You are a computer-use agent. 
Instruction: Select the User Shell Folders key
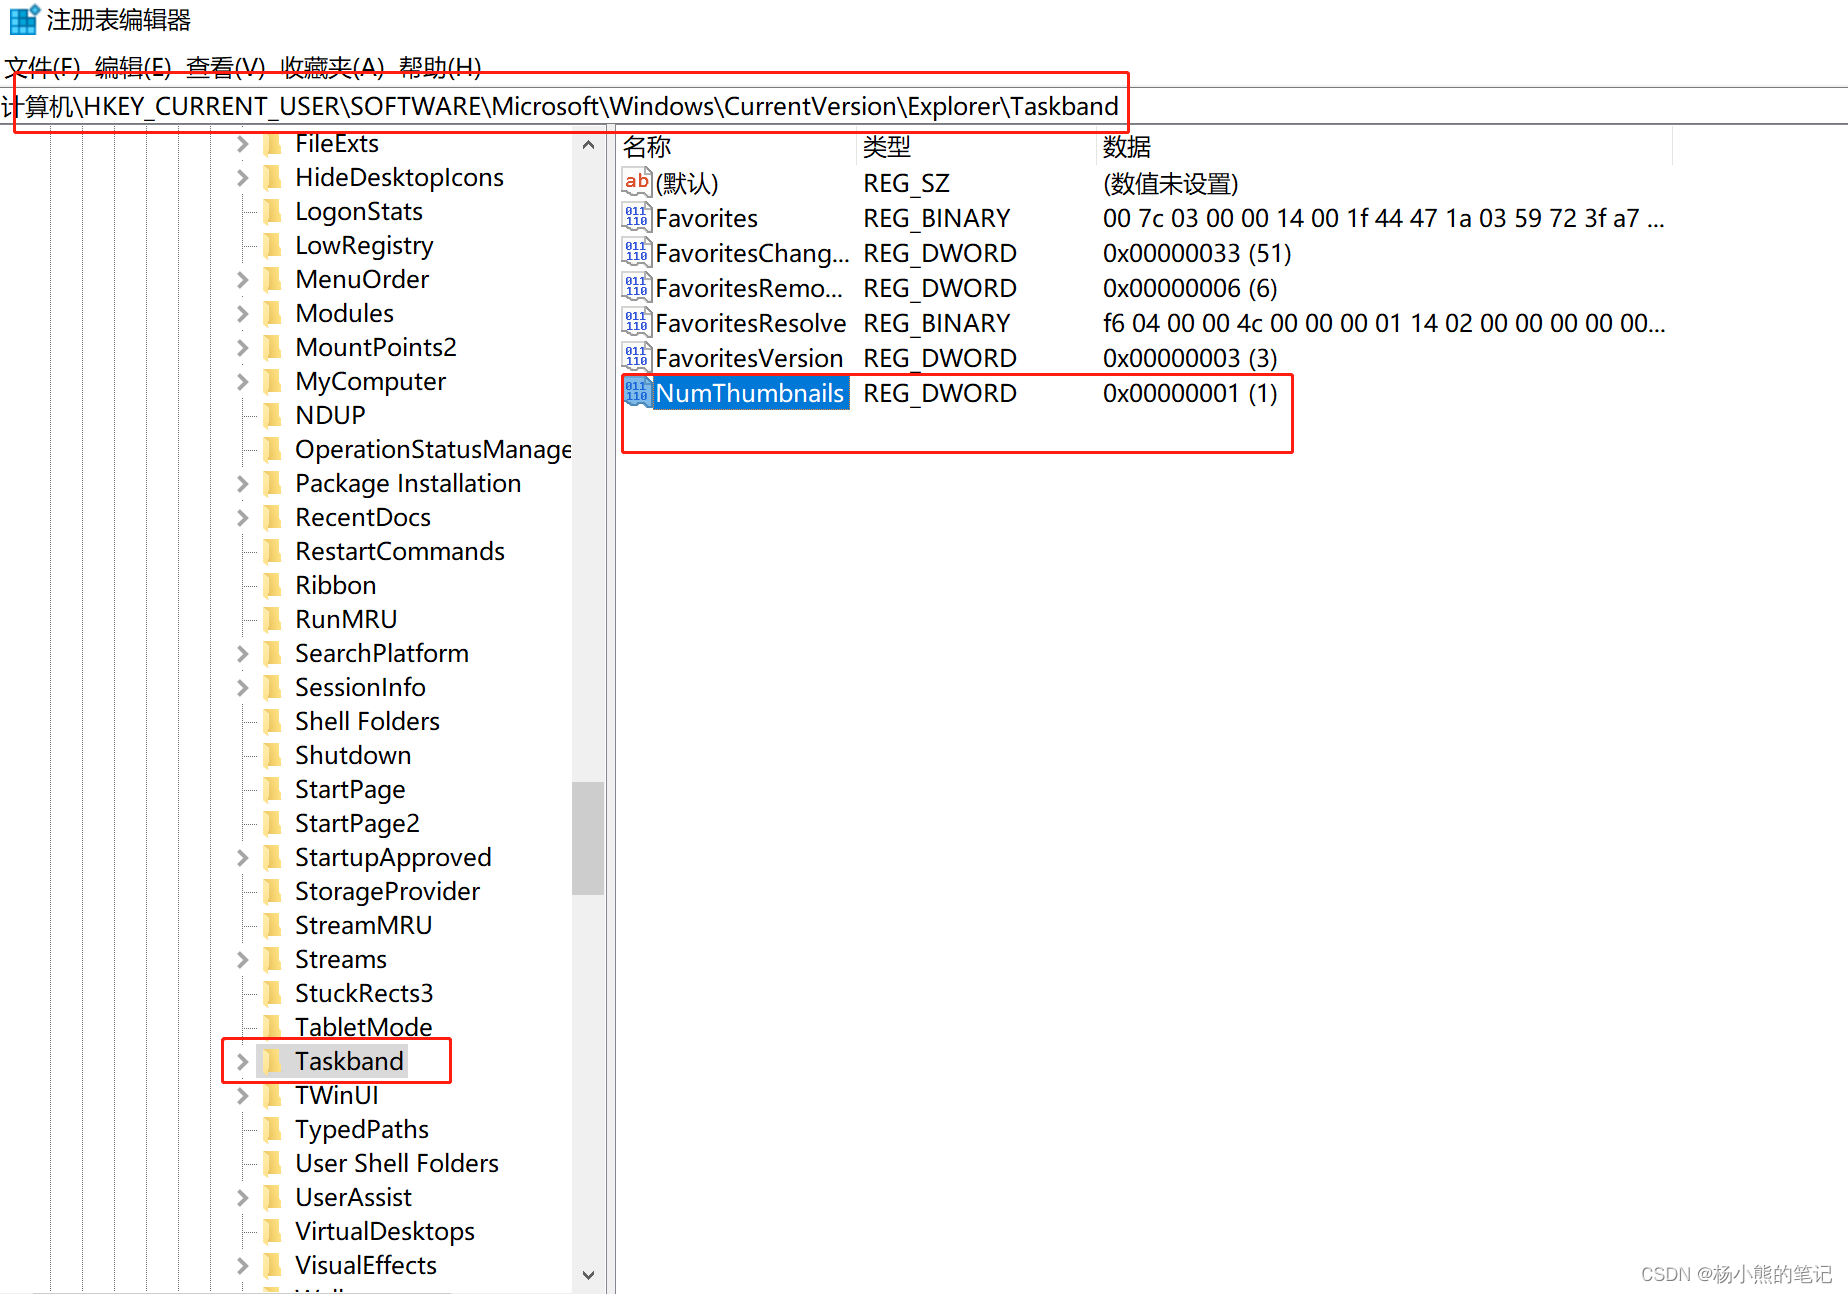point(397,1164)
